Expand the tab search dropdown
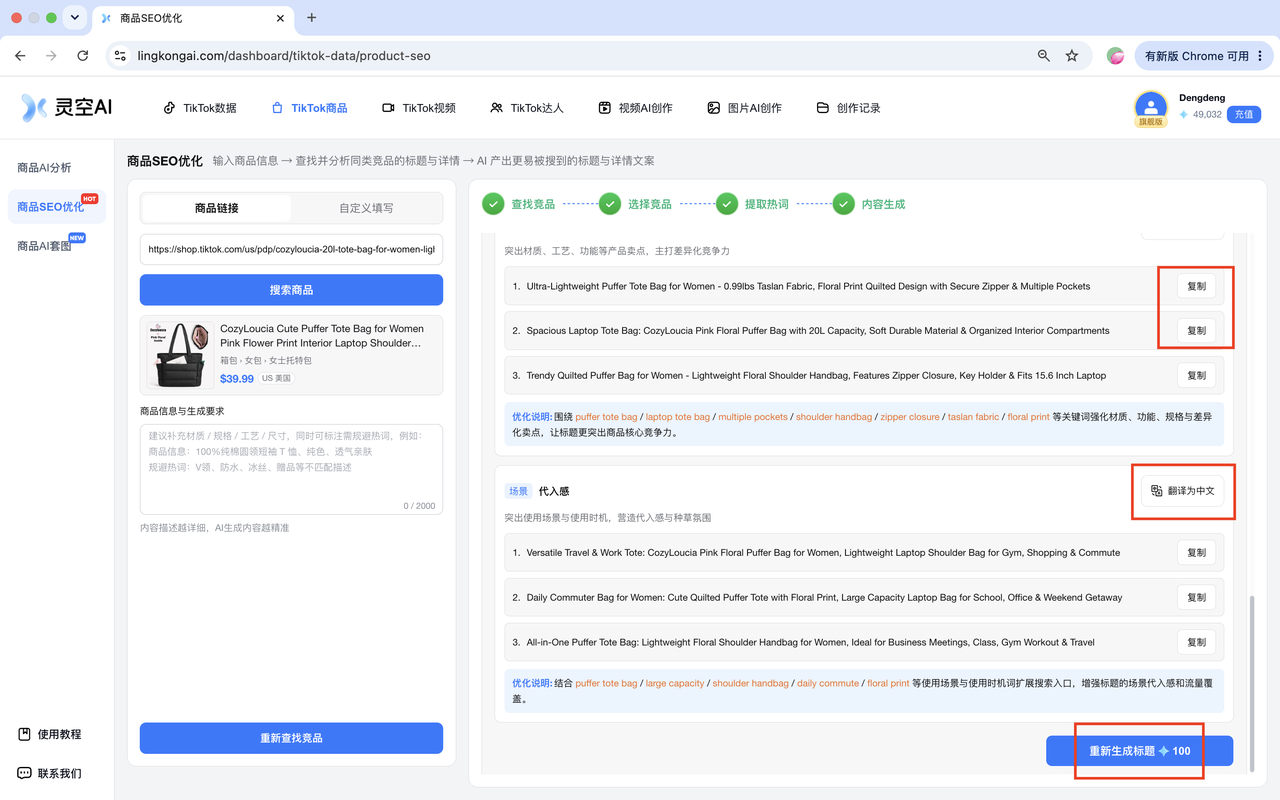Screen dimensions: 1280x800 point(76,18)
